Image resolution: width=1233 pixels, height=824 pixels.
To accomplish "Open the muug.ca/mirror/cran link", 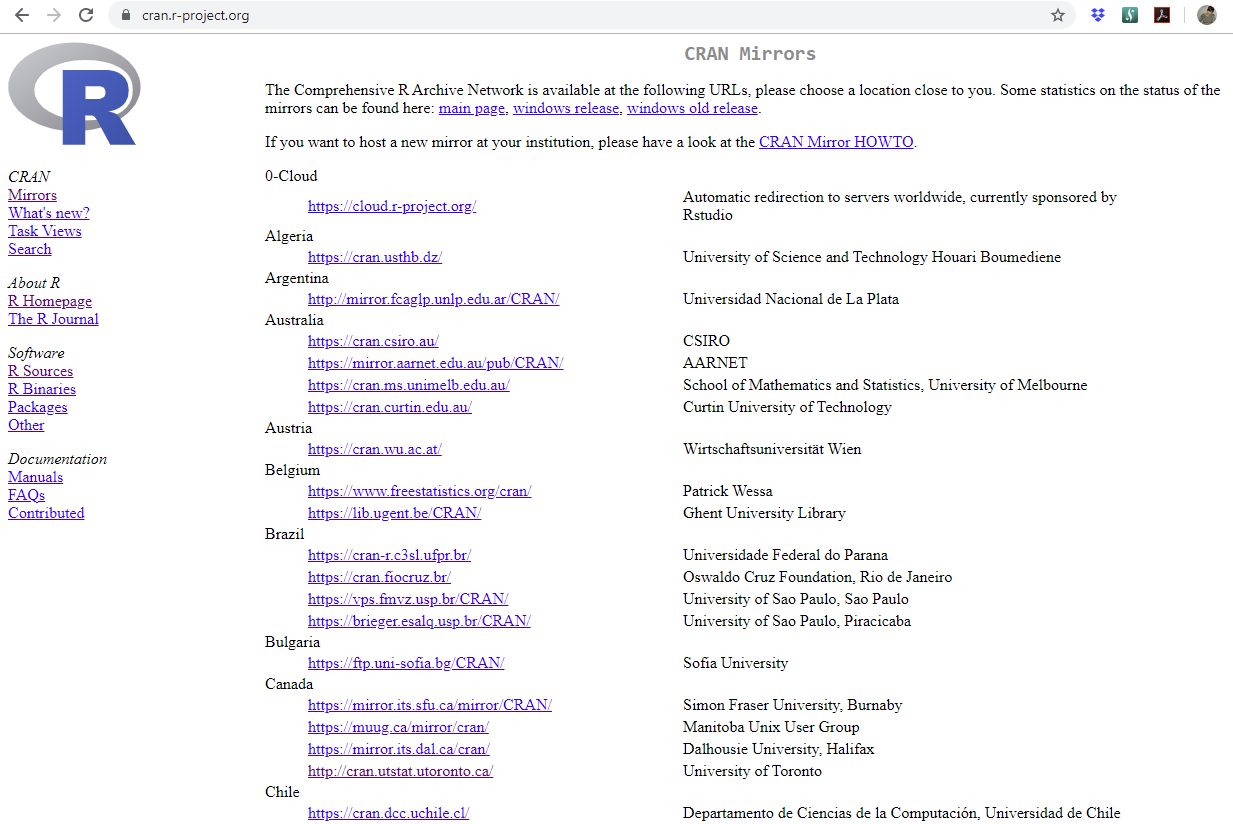I will (x=398, y=727).
